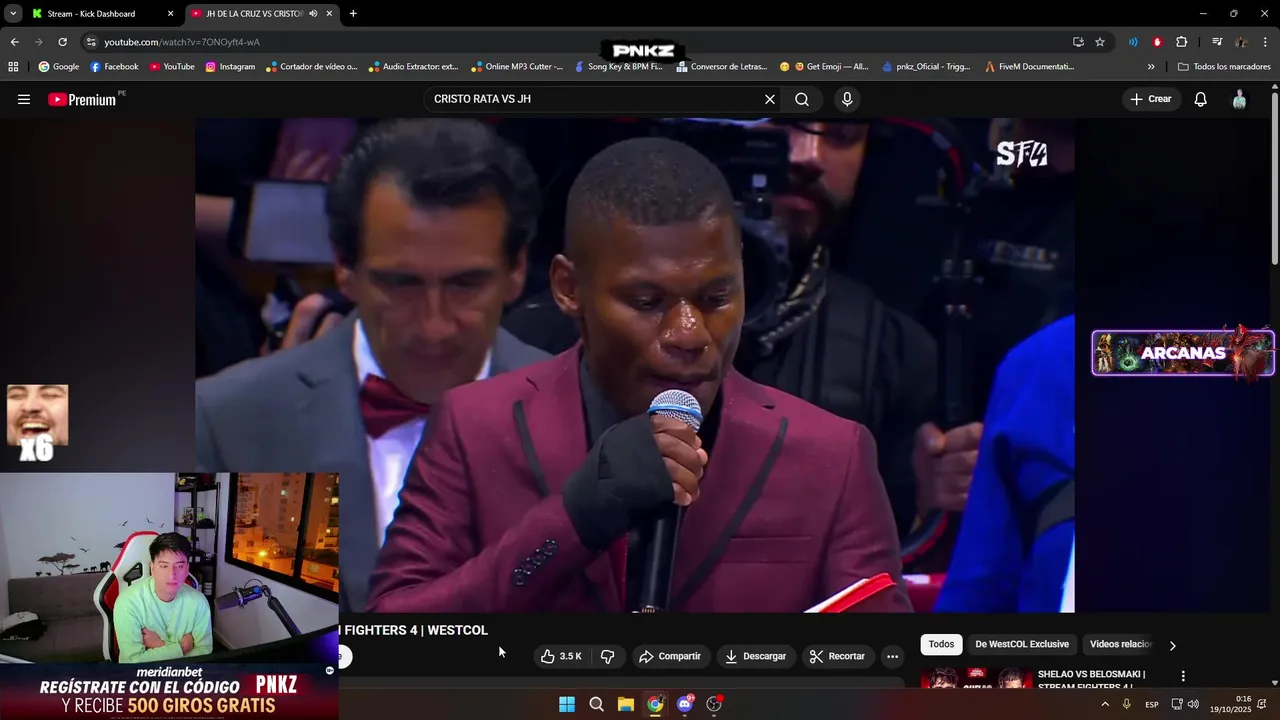Click the Descargar download button

click(755, 656)
